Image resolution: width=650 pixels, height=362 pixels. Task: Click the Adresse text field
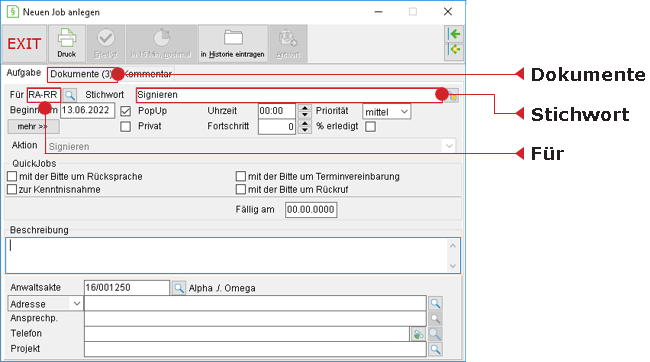point(255,303)
